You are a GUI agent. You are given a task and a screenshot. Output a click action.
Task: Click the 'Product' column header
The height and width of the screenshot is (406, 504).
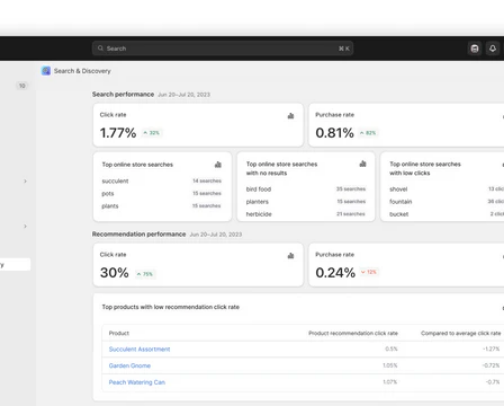click(x=119, y=333)
